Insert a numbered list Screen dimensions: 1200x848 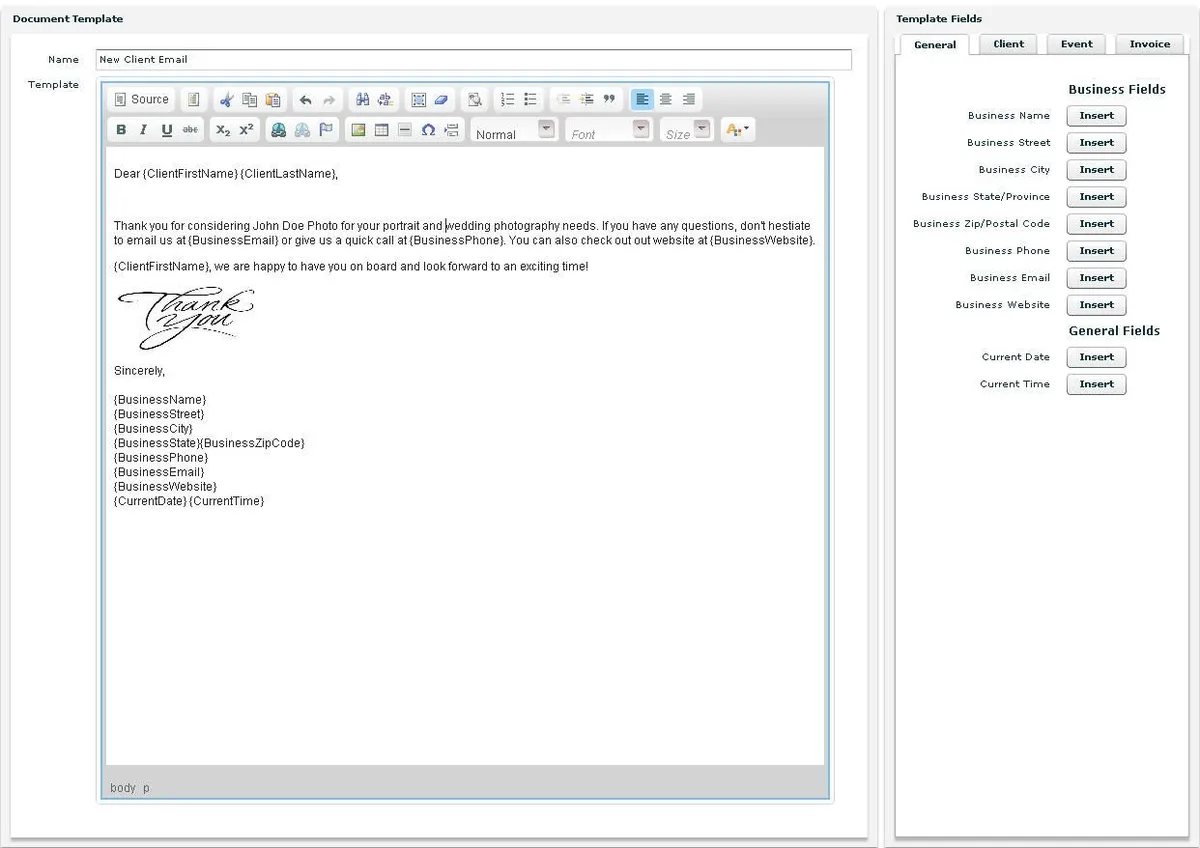(x=508, y=100)
